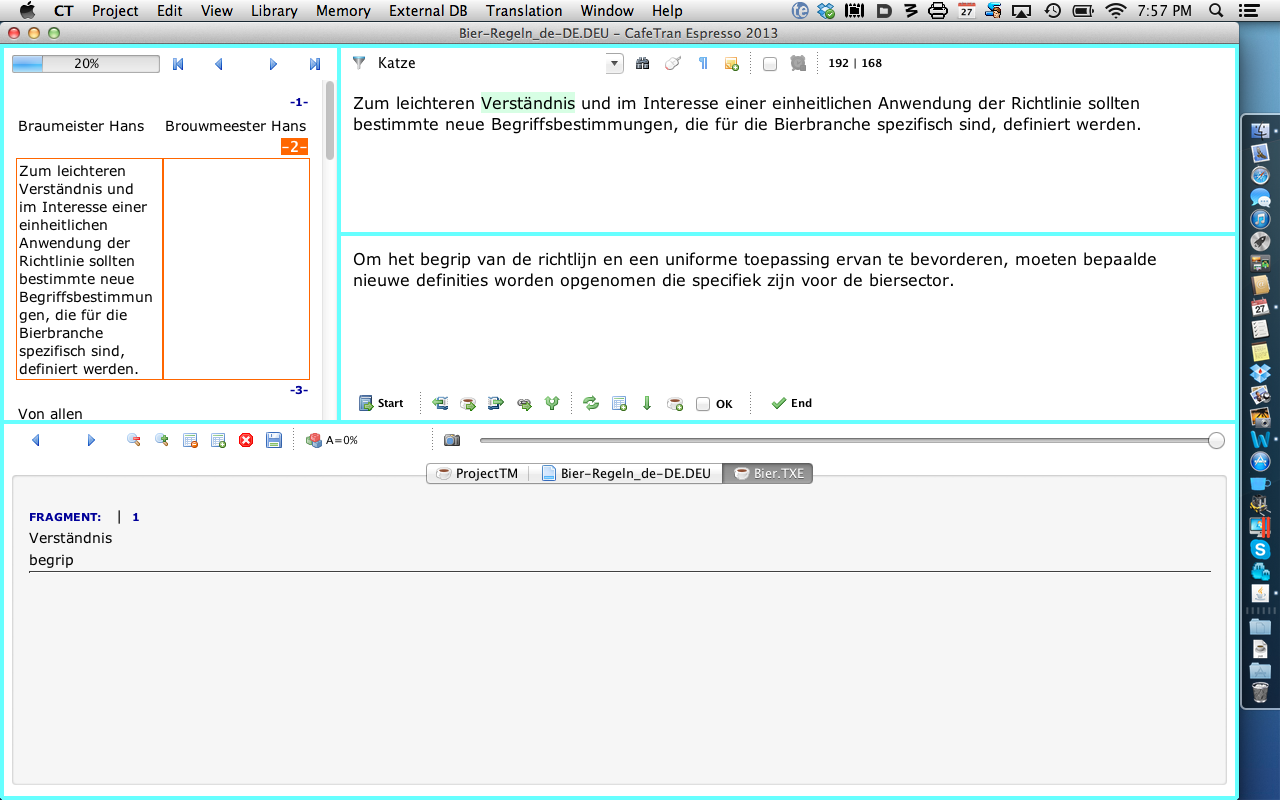Image resolution: width=1280 pixels, height=800 pixels.
Task: Click the green circular arrows refresh icon
Action: pos(591,404)
